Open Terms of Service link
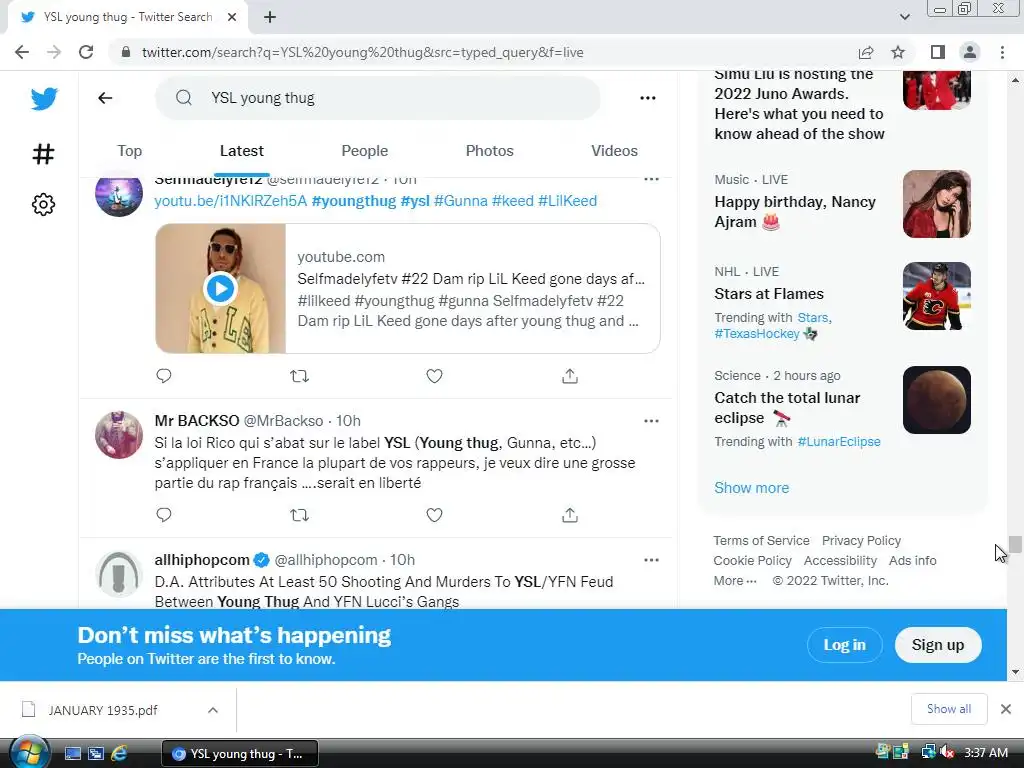 tap(761, 541)
